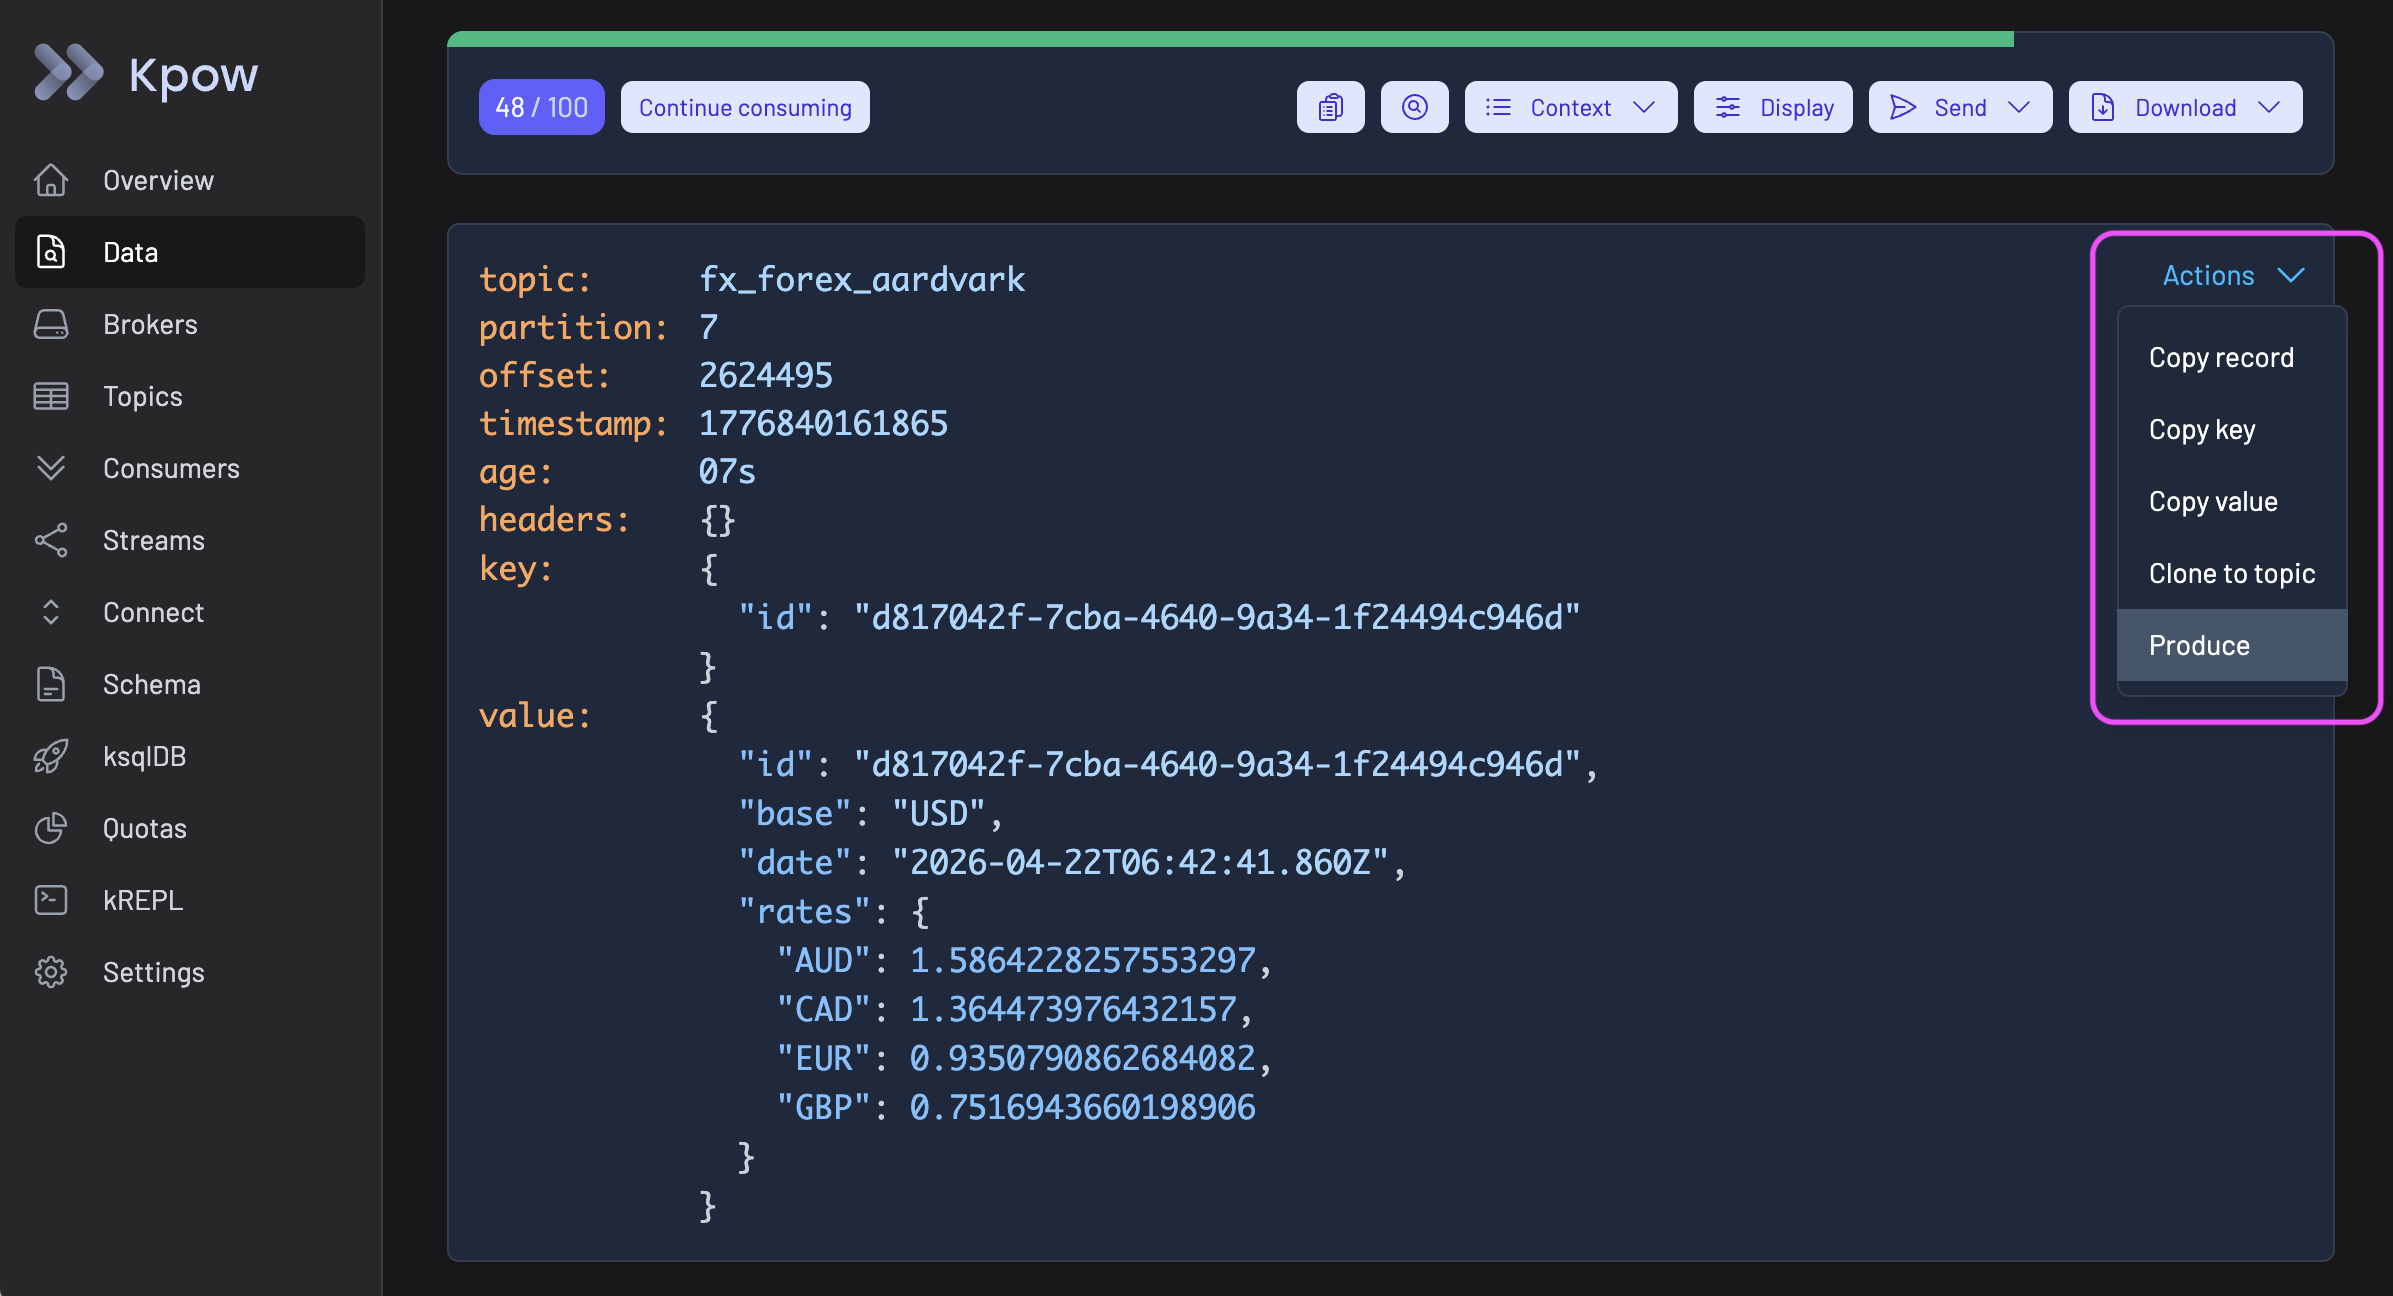Open the Streams section
Image resolution: width=2393 pixels, height=1296 pixels.
click(x=190, y=540)
